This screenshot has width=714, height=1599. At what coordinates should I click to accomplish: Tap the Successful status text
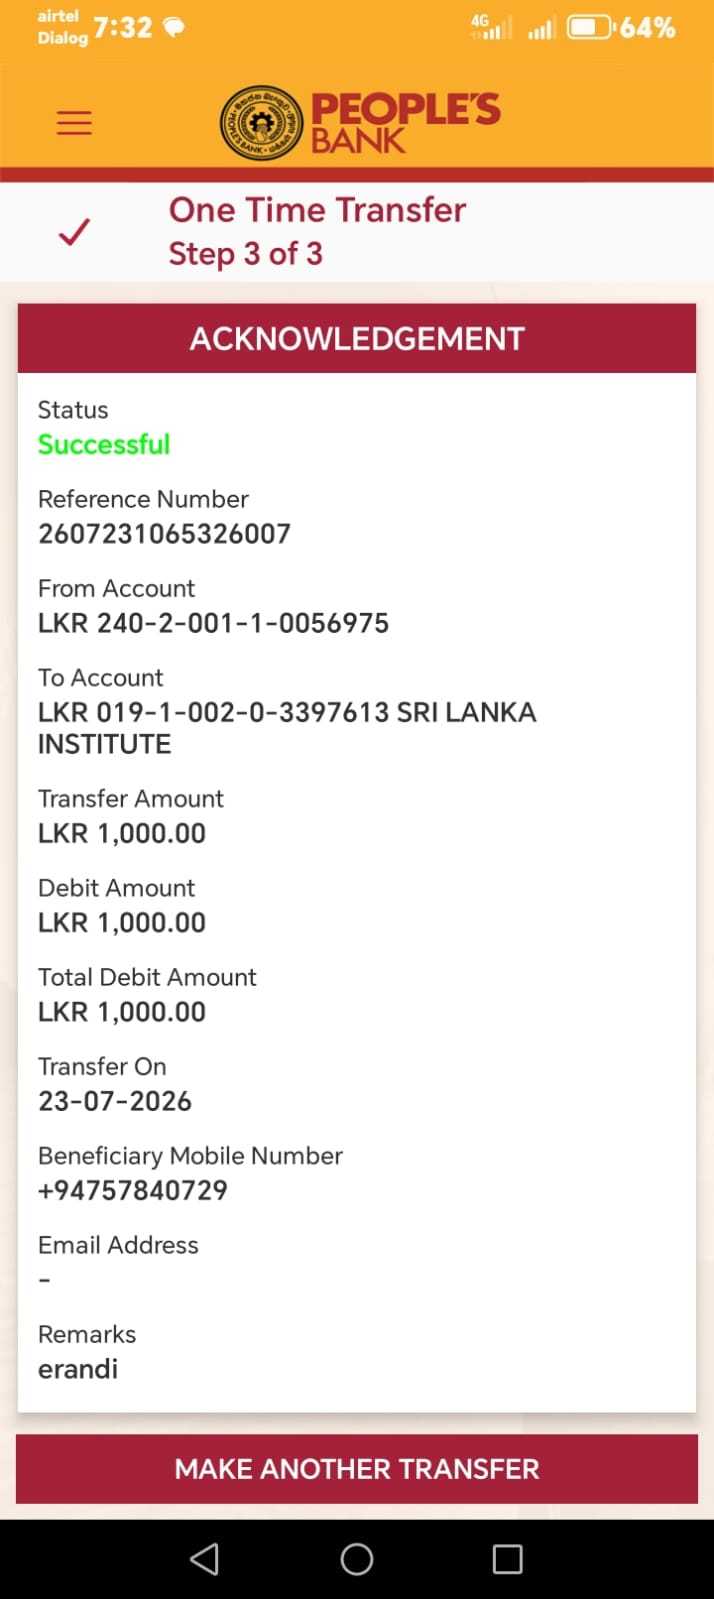pos(104,444)
